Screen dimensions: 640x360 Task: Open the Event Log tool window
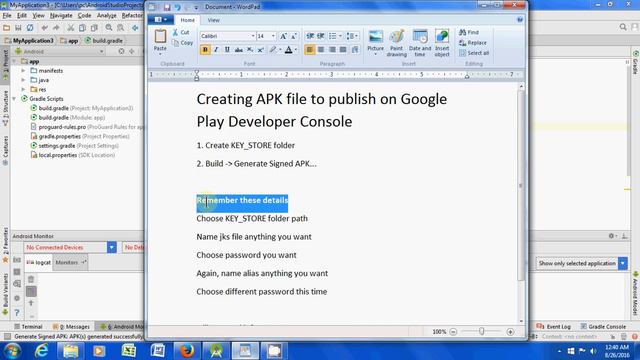tap(553, 327)
